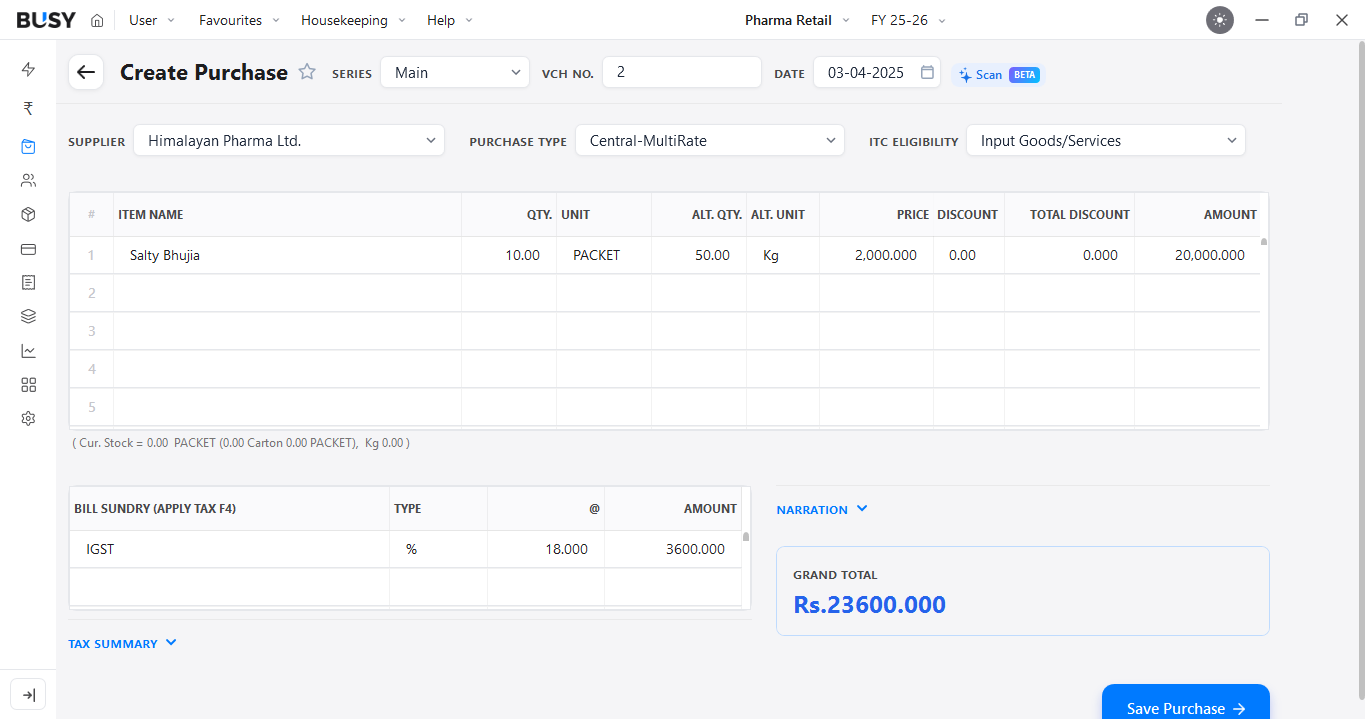Select the Salty Bhujia item cell
Viewport: 1365px width, 719px height.
point(287,255)
